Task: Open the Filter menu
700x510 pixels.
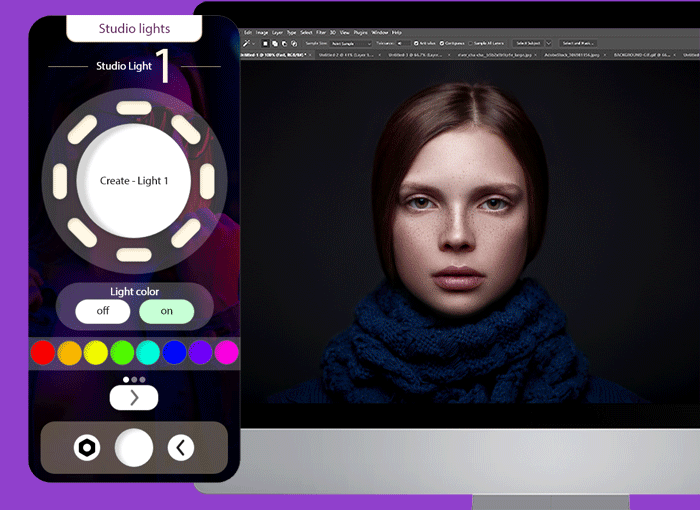Action: click(x=322, y=33)
